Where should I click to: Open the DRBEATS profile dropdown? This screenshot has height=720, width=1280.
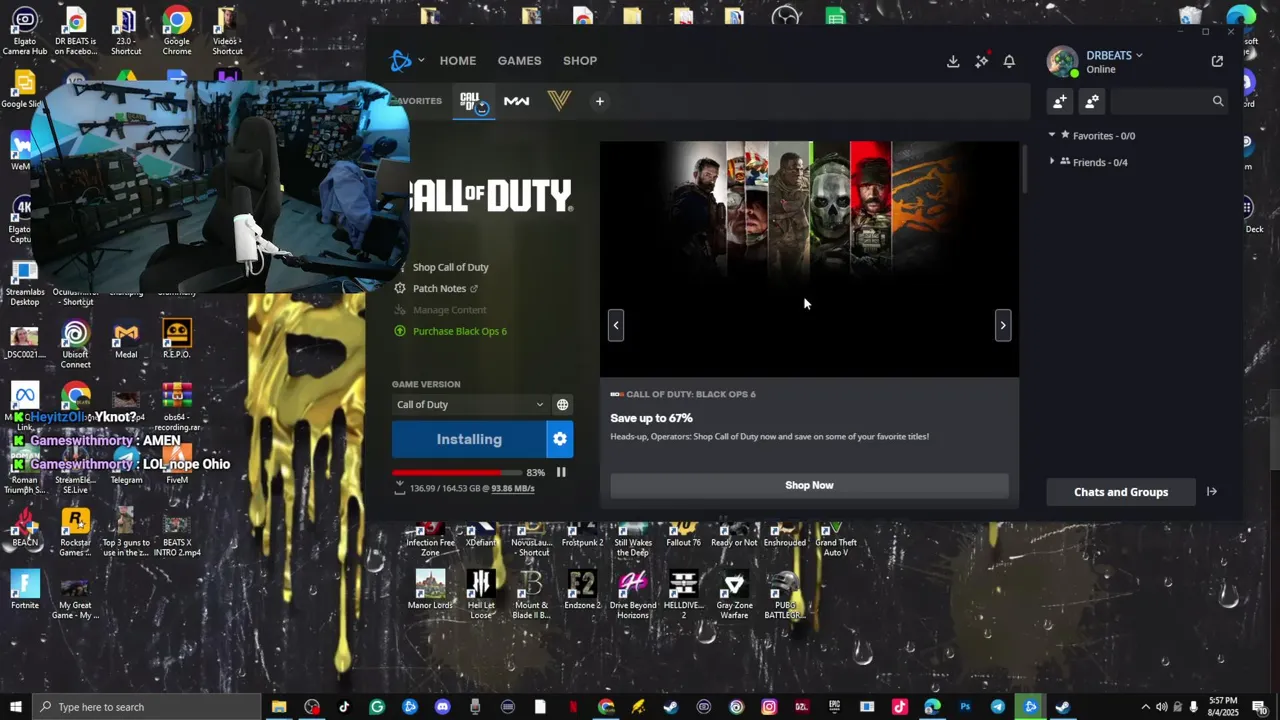pyautogui.click(x=1114, y=56)
